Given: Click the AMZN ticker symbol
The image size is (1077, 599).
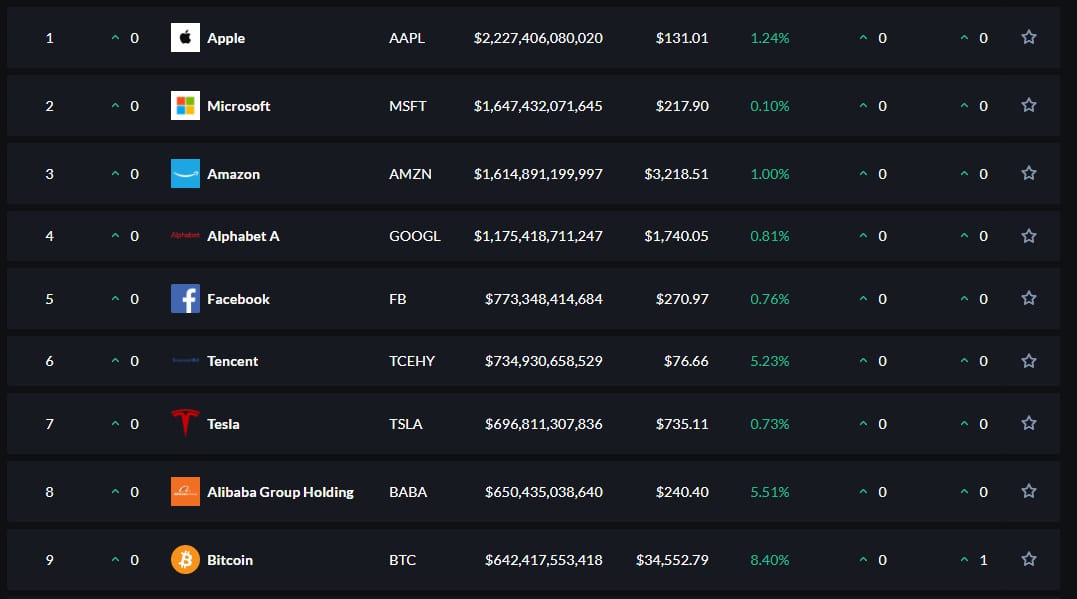Looking at the screenshot, I should pos(410,174).
